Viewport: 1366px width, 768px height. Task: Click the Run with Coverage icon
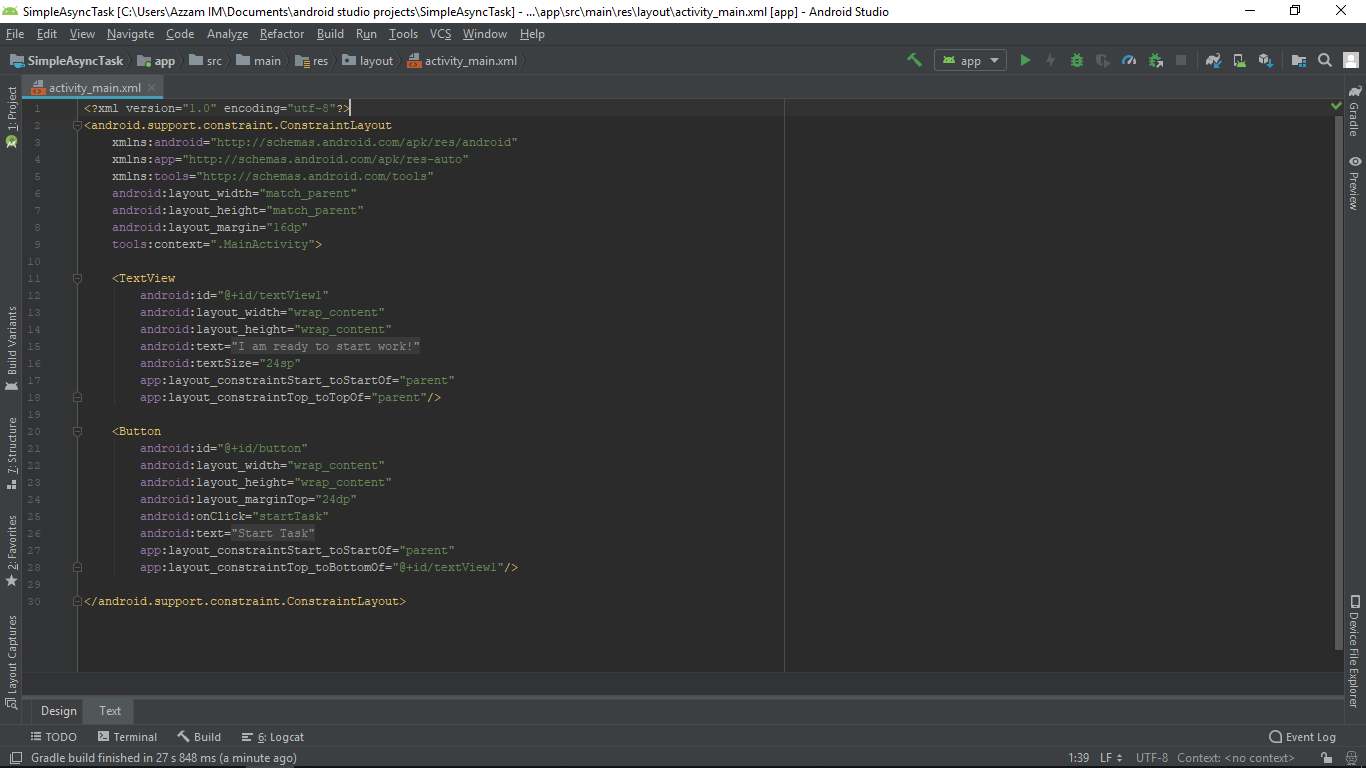click(x=1103, y=60)
